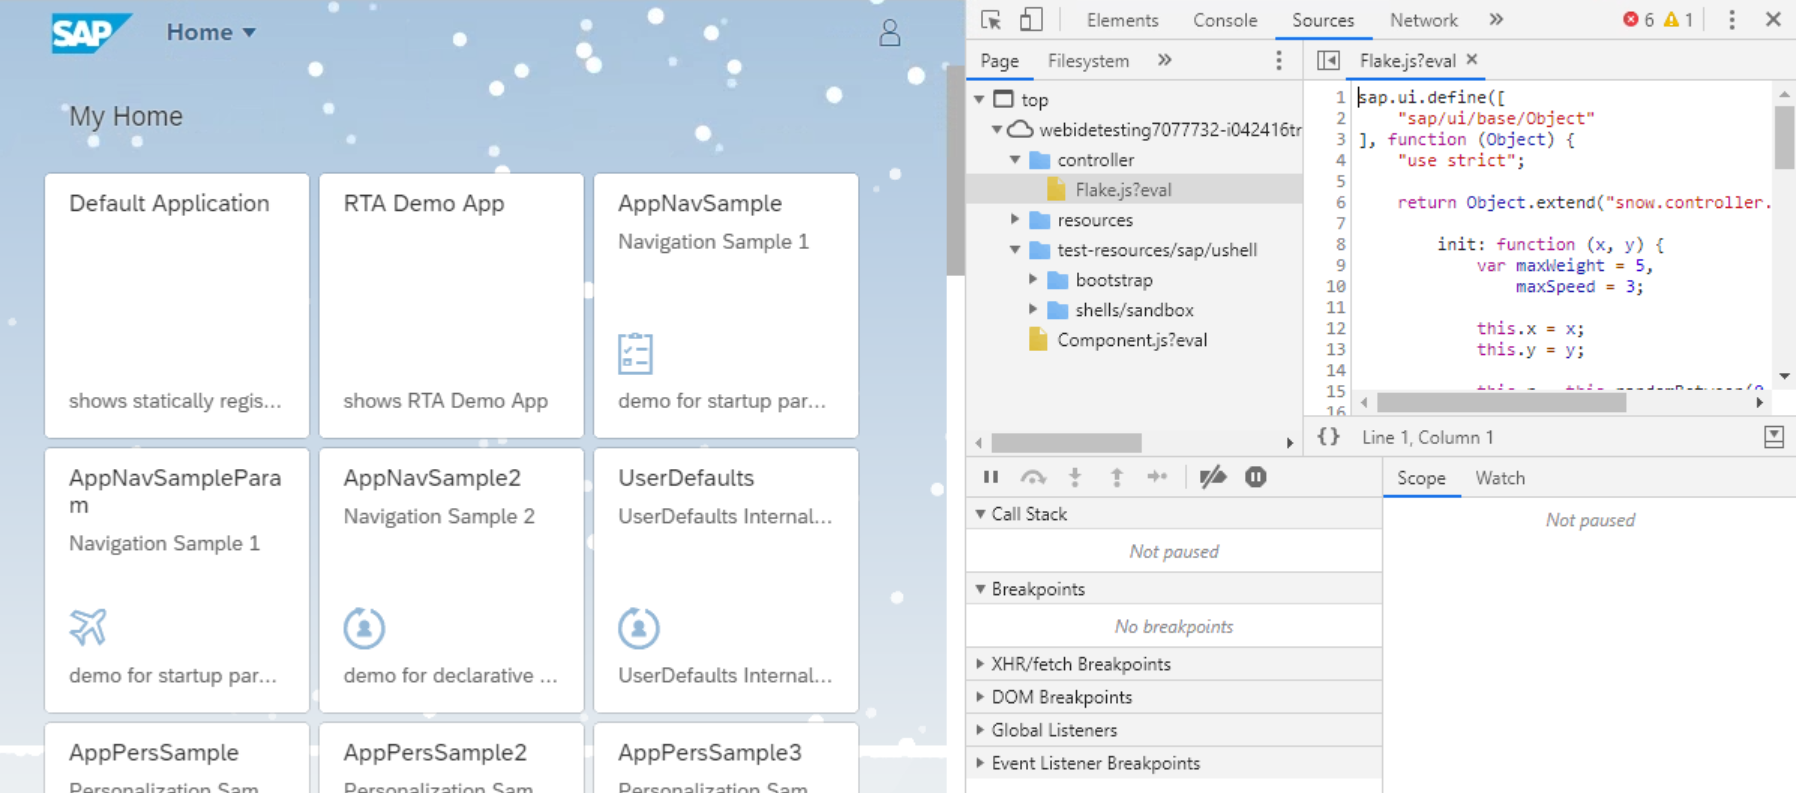Open the AppNavSample2 tile
The height and width of the screenshot is (793, 1796).
[451, 580]
